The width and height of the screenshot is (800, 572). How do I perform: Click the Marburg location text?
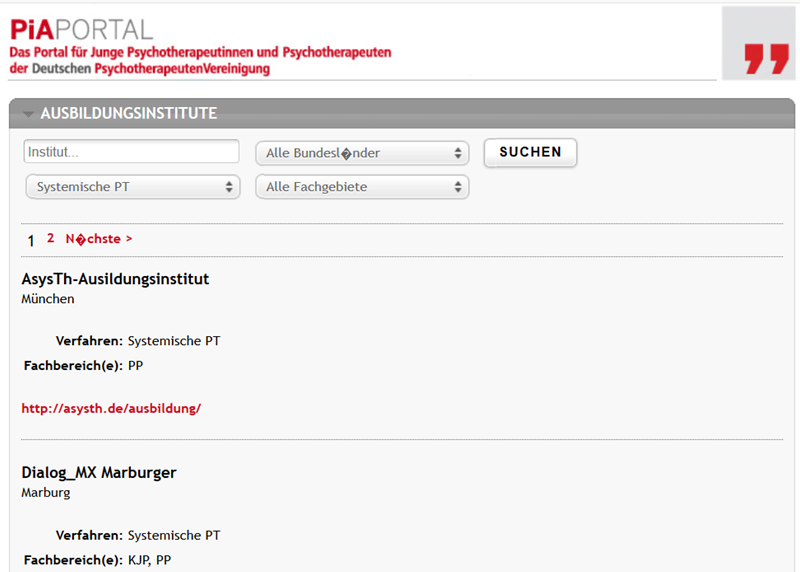(46, 493)
